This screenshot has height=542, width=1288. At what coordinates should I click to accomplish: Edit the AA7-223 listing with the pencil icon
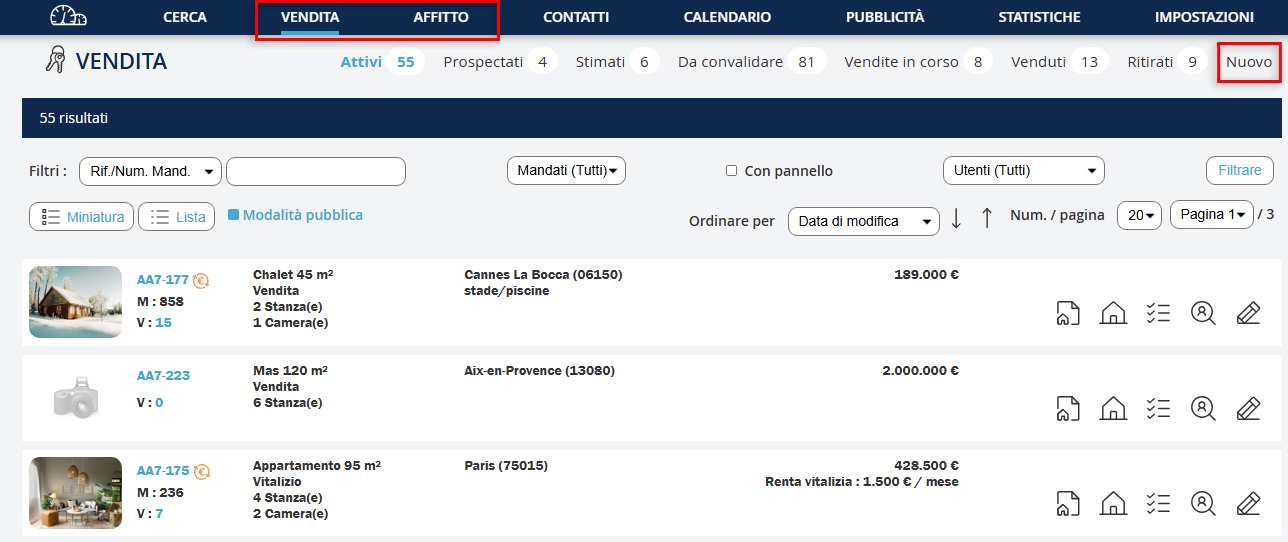(x=1248, y=408)
